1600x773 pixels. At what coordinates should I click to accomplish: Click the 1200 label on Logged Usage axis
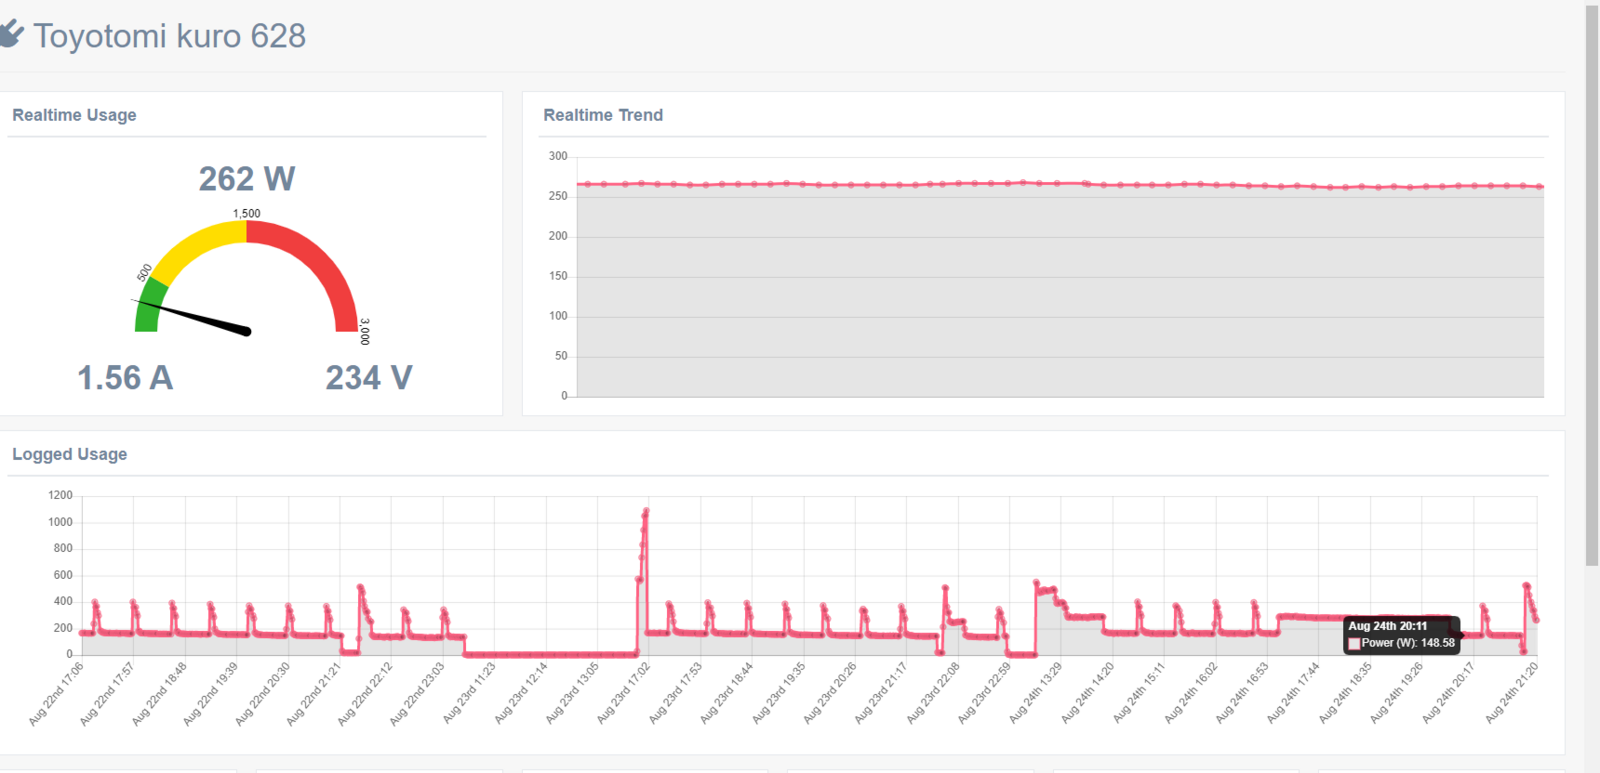click(60, 495)
